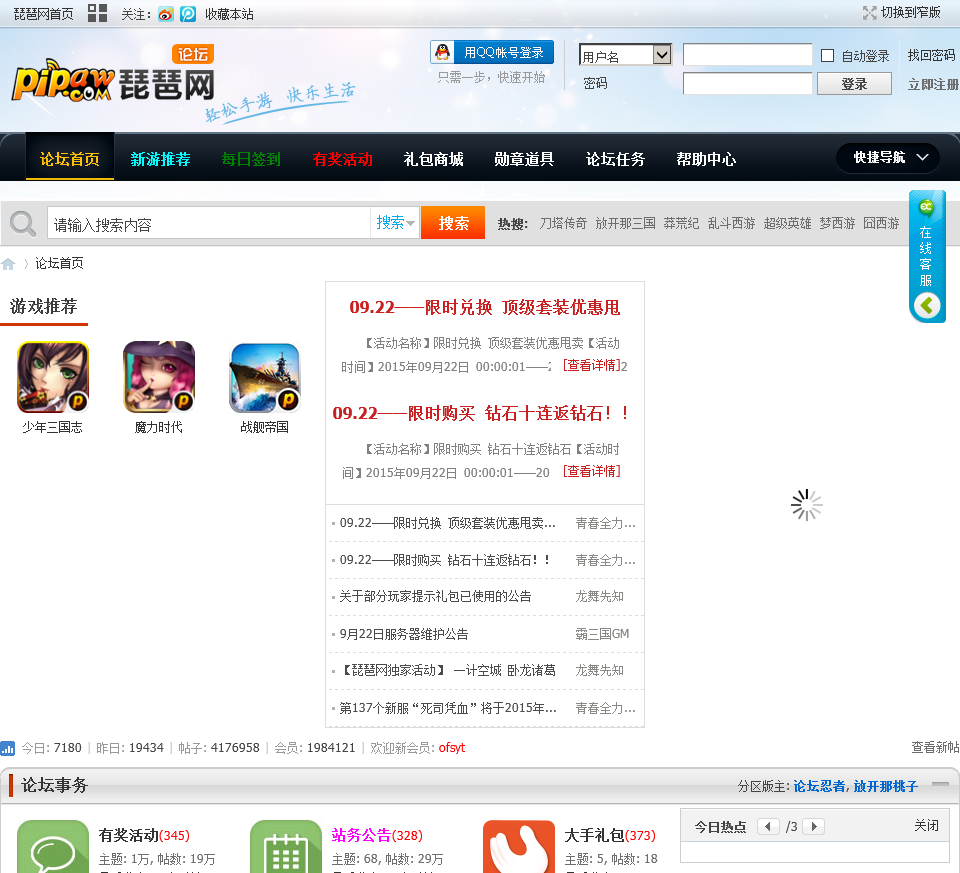Screen dimensions: 960x873
Task: Collapse the 在线客服 panel with green arrow
Action: (x=927, y=305)
